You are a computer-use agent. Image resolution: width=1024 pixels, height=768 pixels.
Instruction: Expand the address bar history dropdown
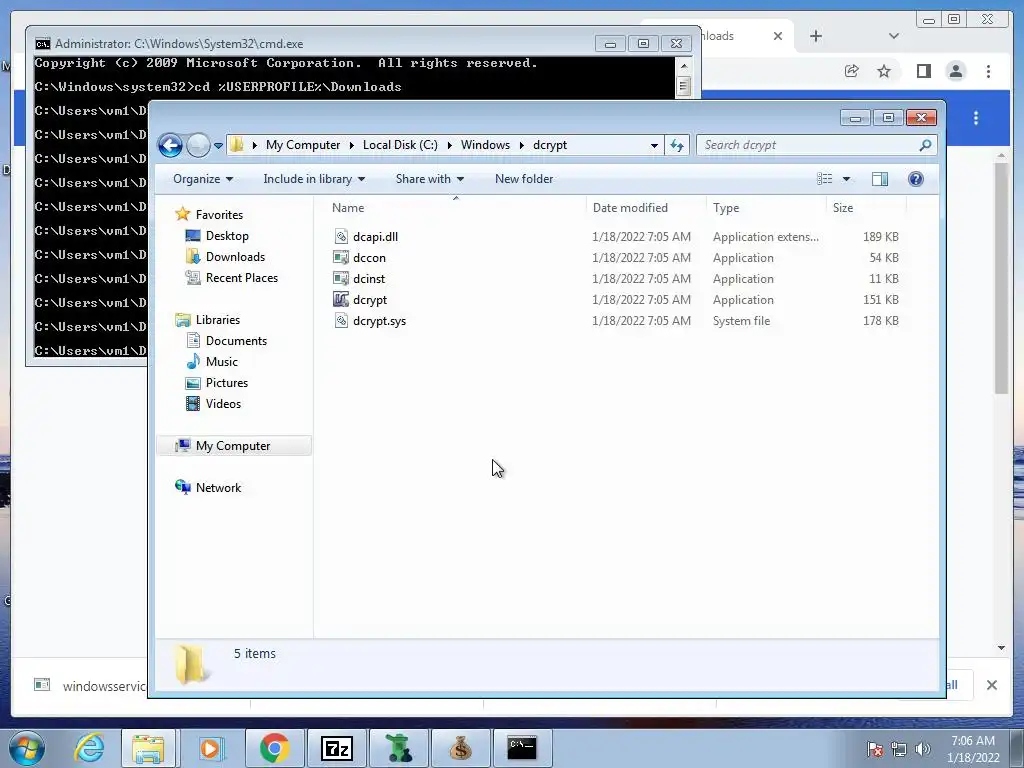(x=654, y=146)
